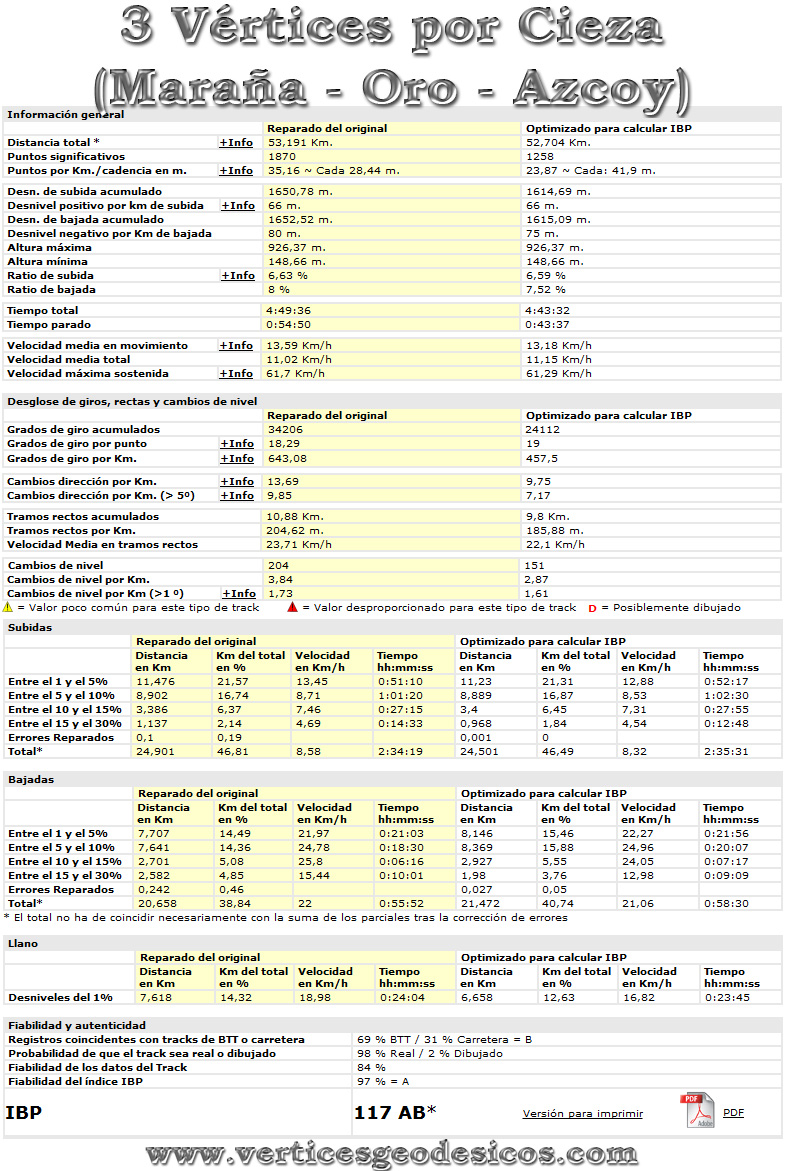Open +Info for Puntos por Km./cadencia
This screenshot has width=785, height=1171.
pos(236,171)
